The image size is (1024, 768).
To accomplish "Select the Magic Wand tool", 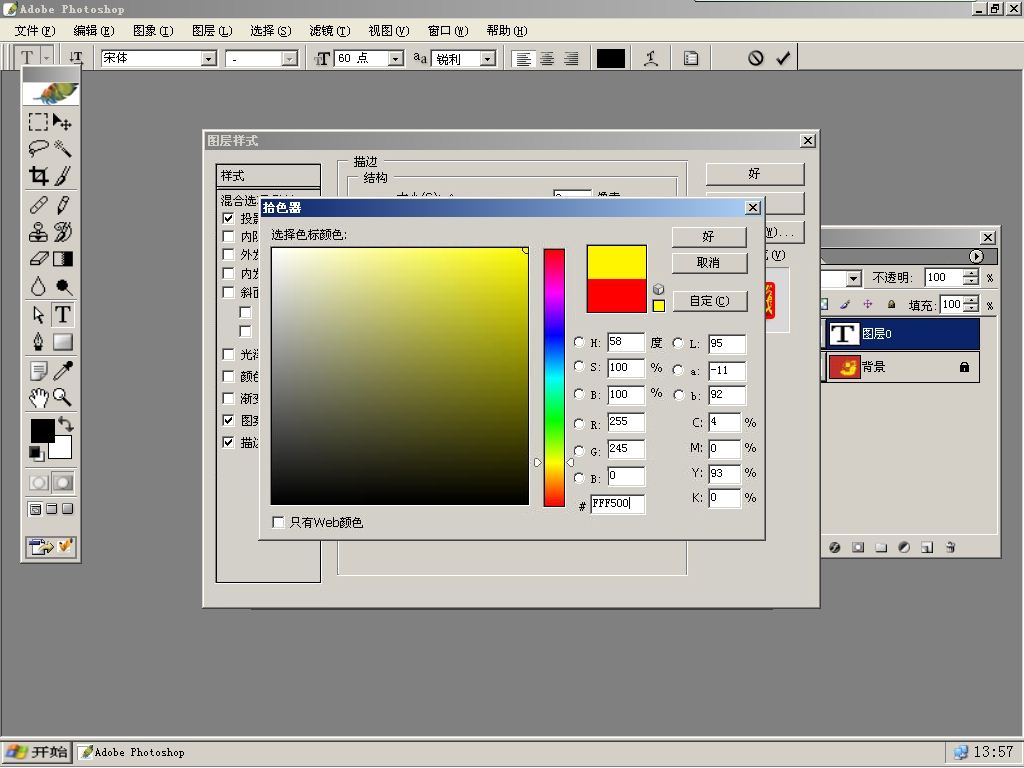I will pyautogui.click(x=63, y=149).
